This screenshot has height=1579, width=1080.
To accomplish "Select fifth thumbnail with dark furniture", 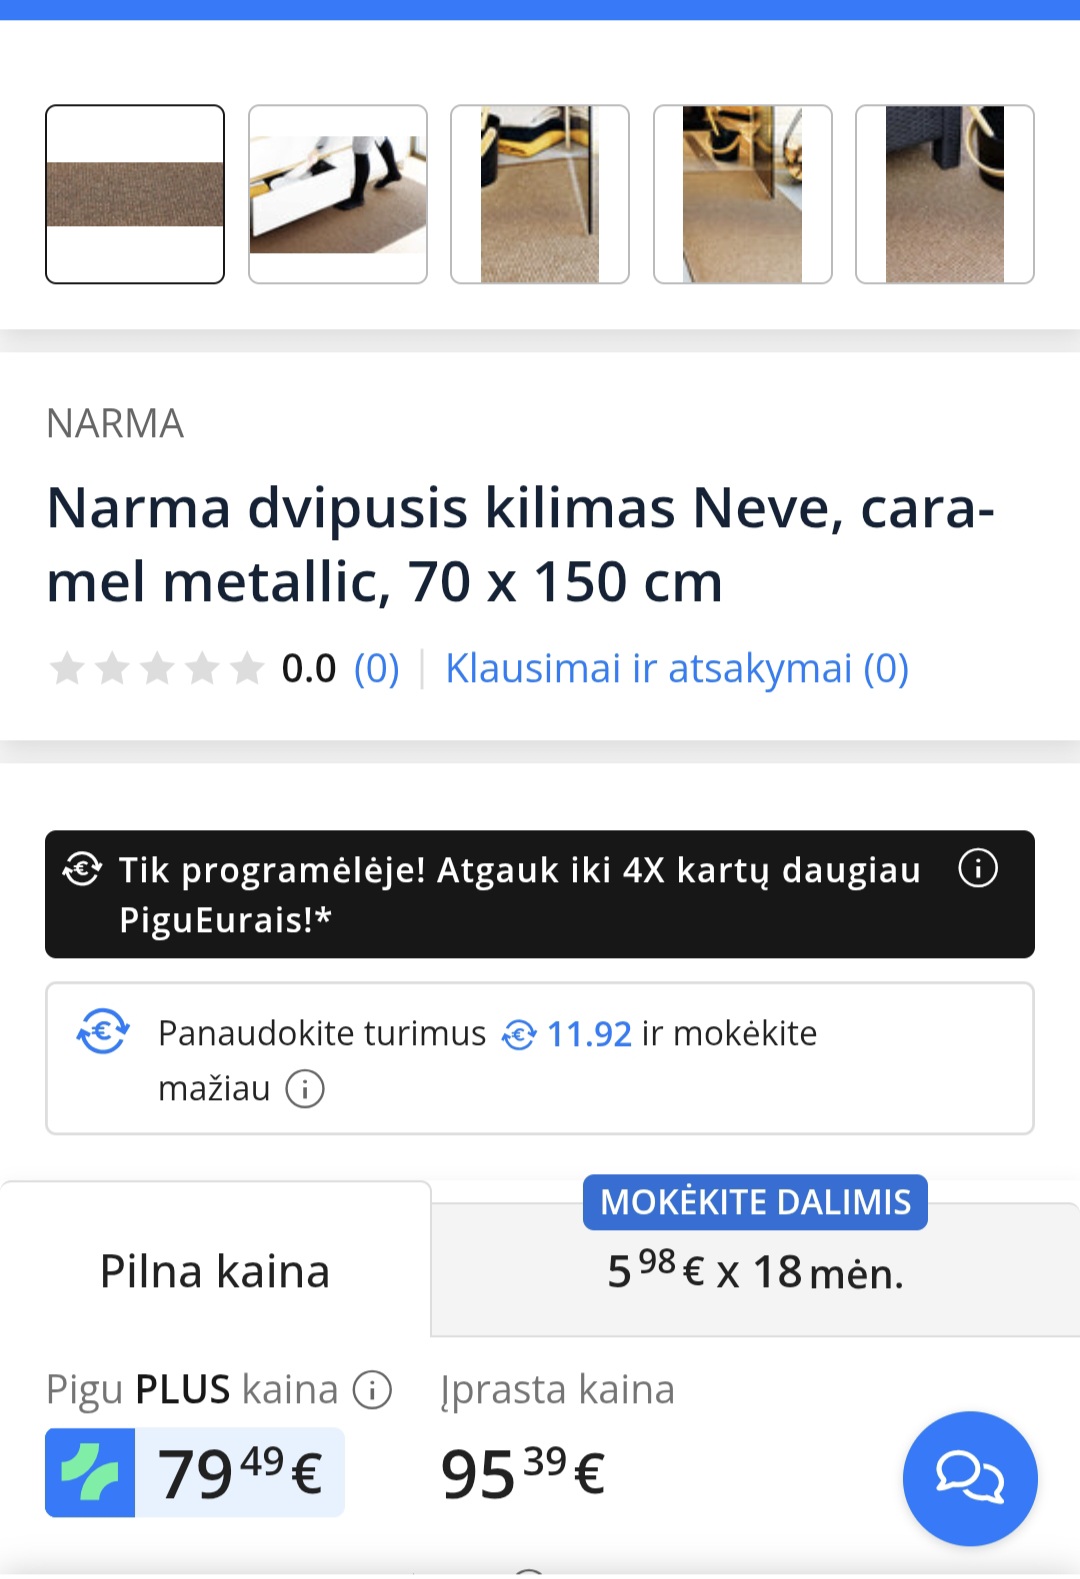I will click(x=945, y=194).
